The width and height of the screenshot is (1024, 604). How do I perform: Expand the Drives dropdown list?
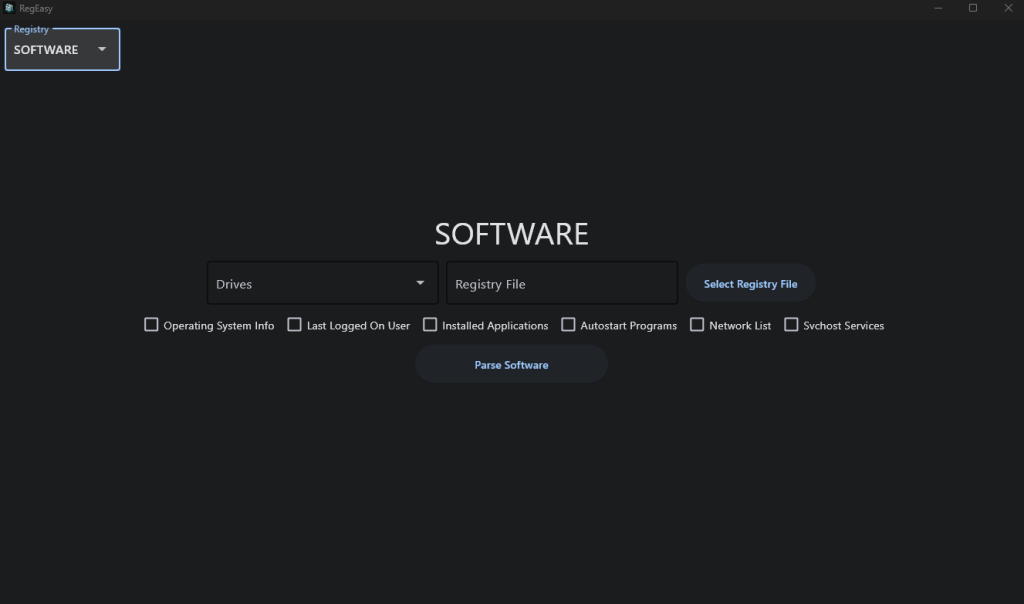322,283
